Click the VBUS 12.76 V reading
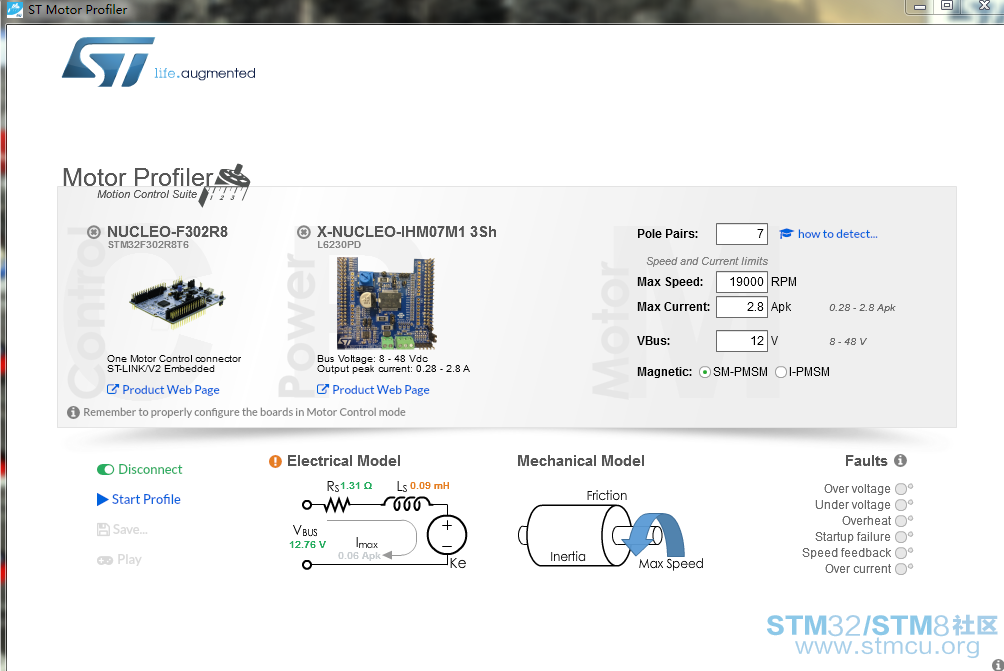 [x=307, y=545]
